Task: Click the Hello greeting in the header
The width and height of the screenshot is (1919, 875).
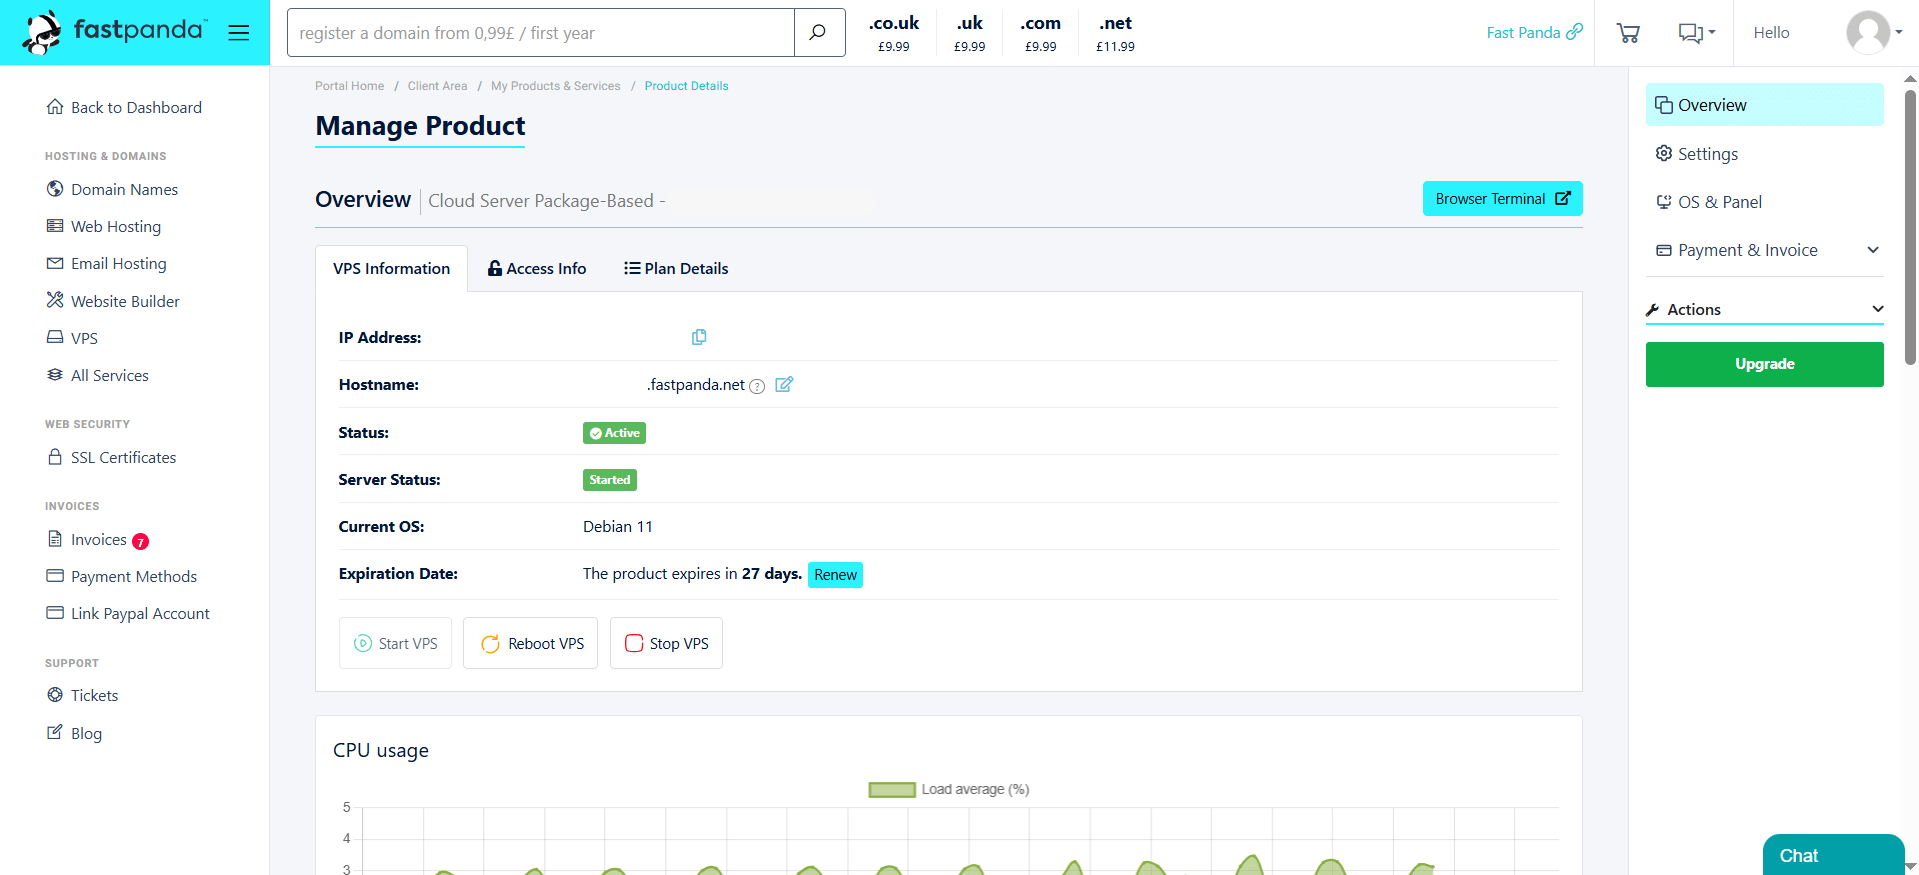Action: (1771, 33)
